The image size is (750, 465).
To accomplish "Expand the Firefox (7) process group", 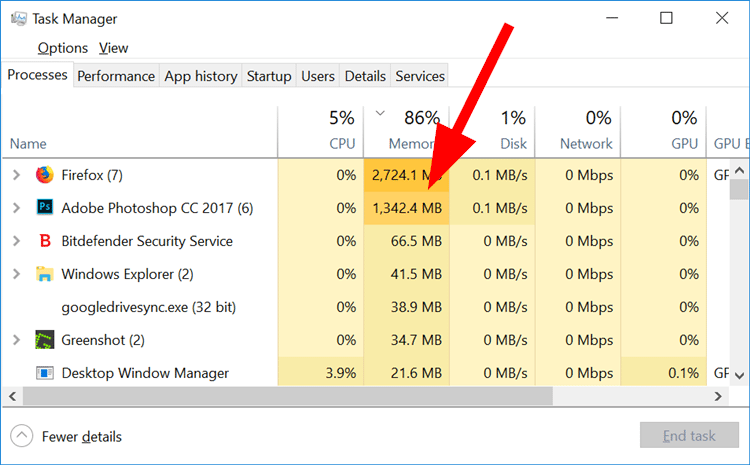I will [x=16, y=175].
